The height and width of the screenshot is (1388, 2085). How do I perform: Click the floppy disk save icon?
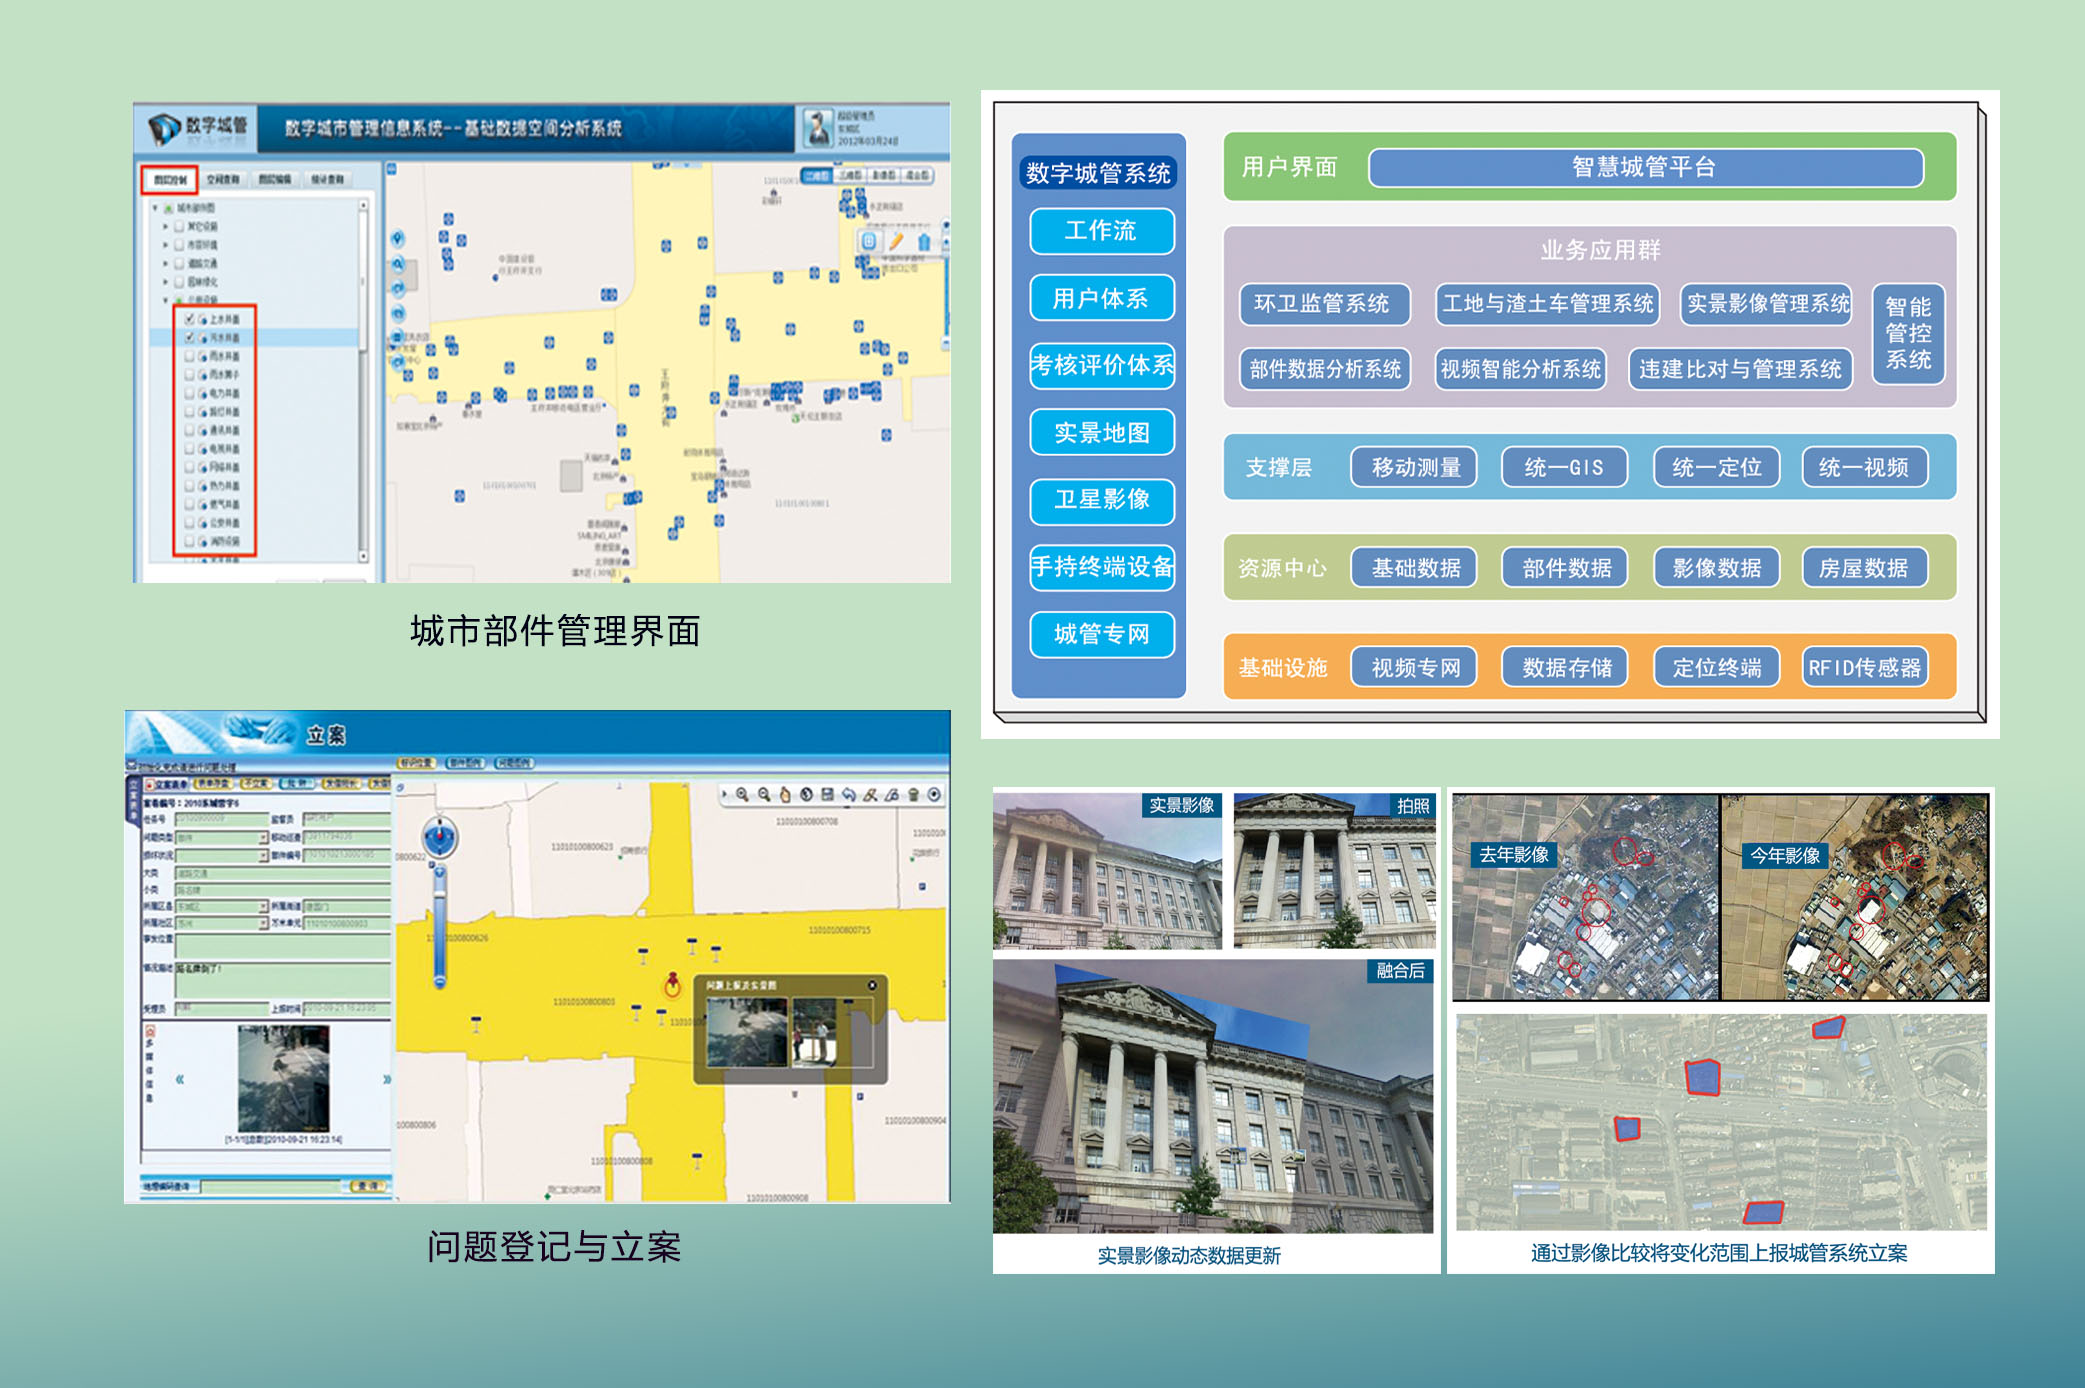click(827, 795)
